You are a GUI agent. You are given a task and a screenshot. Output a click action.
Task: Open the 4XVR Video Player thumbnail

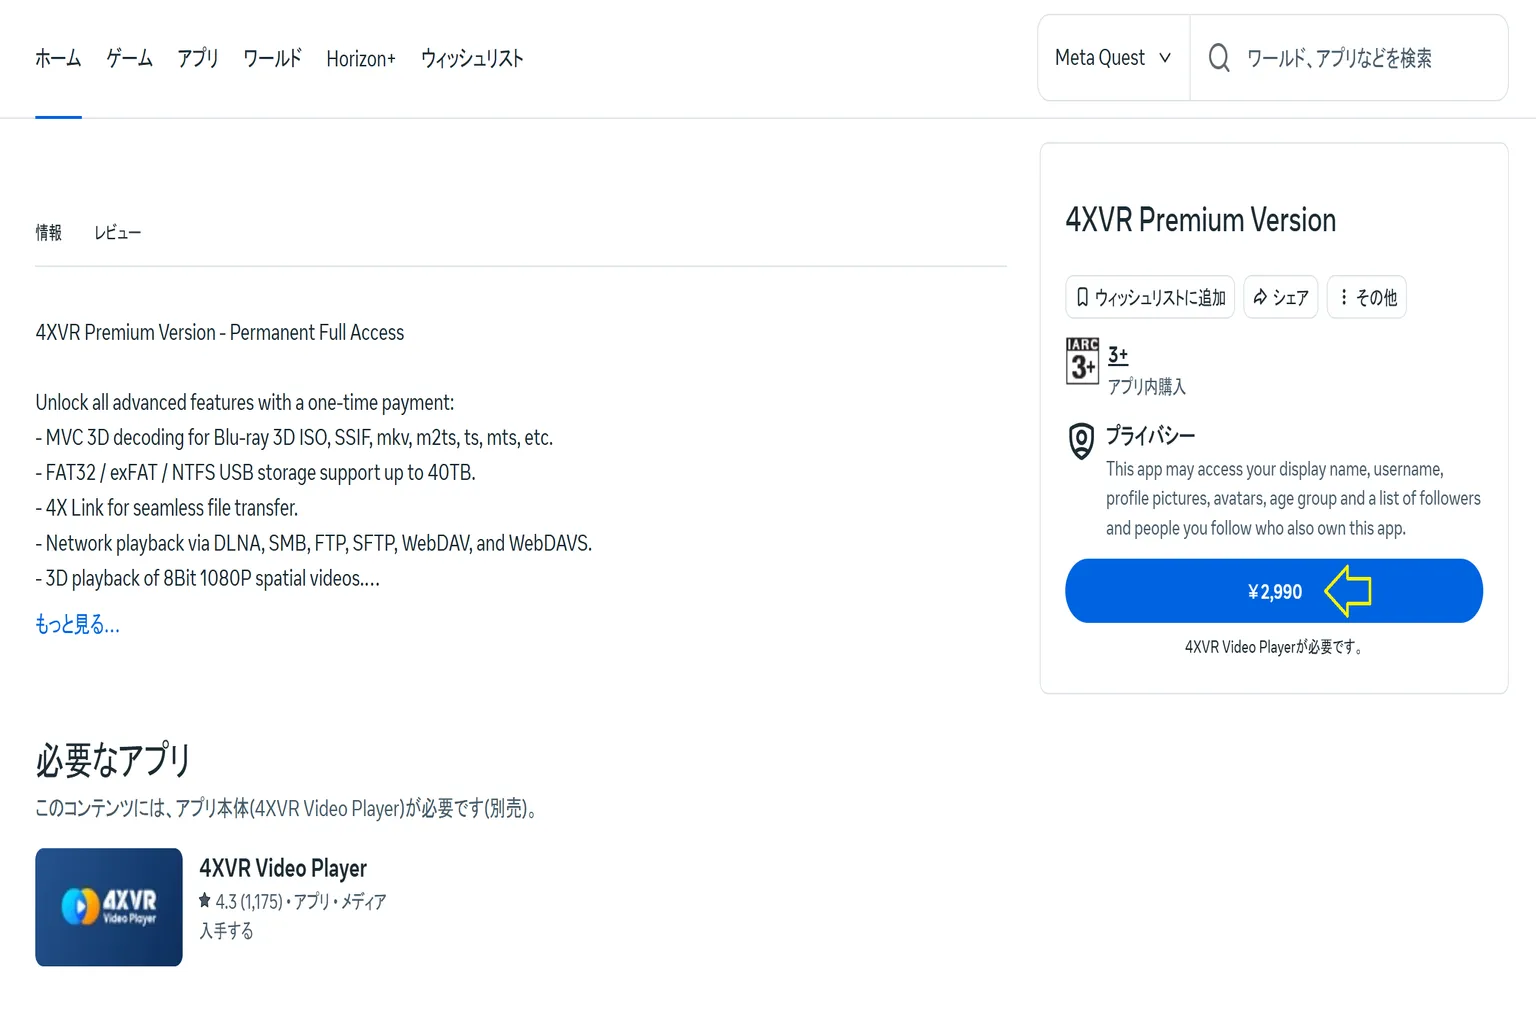click(109, 907)
